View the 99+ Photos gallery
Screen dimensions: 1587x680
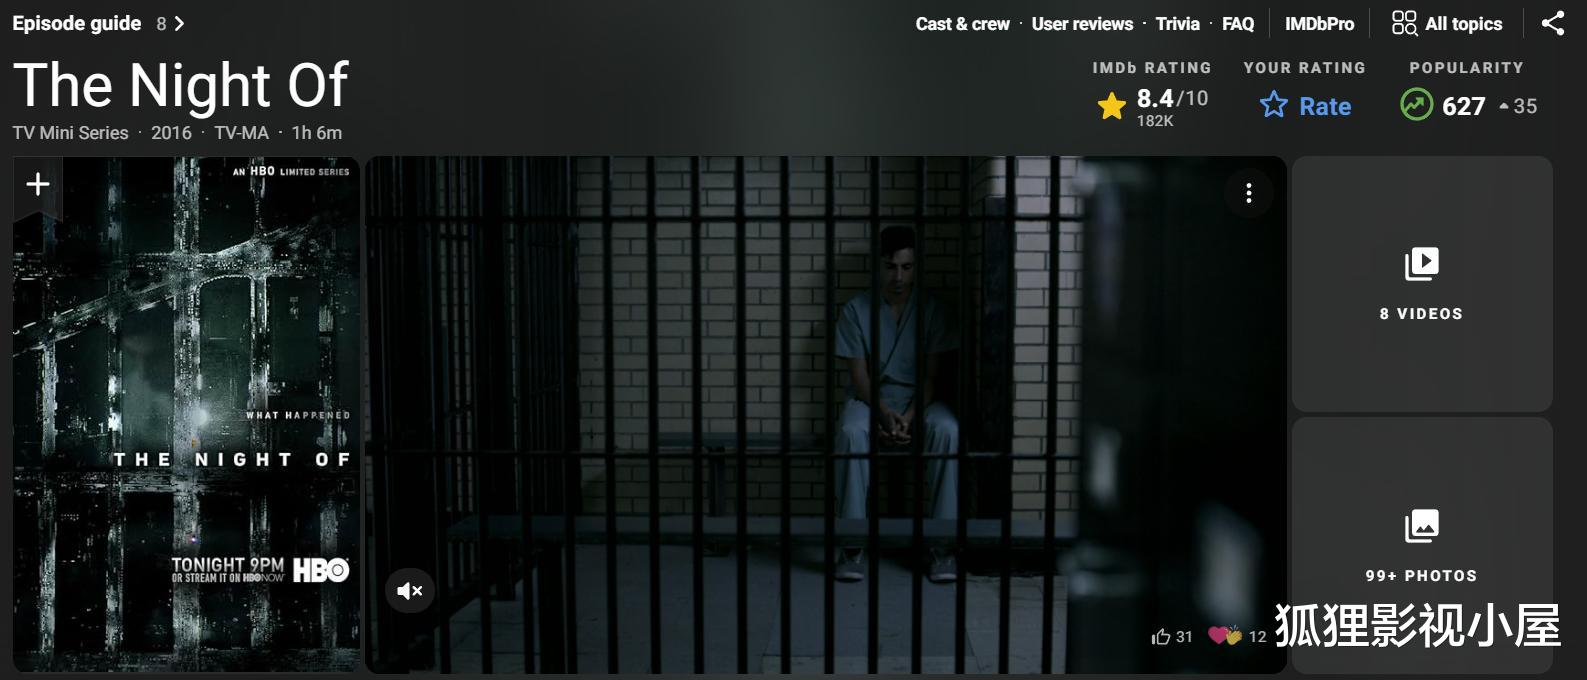coord(1421,546)
